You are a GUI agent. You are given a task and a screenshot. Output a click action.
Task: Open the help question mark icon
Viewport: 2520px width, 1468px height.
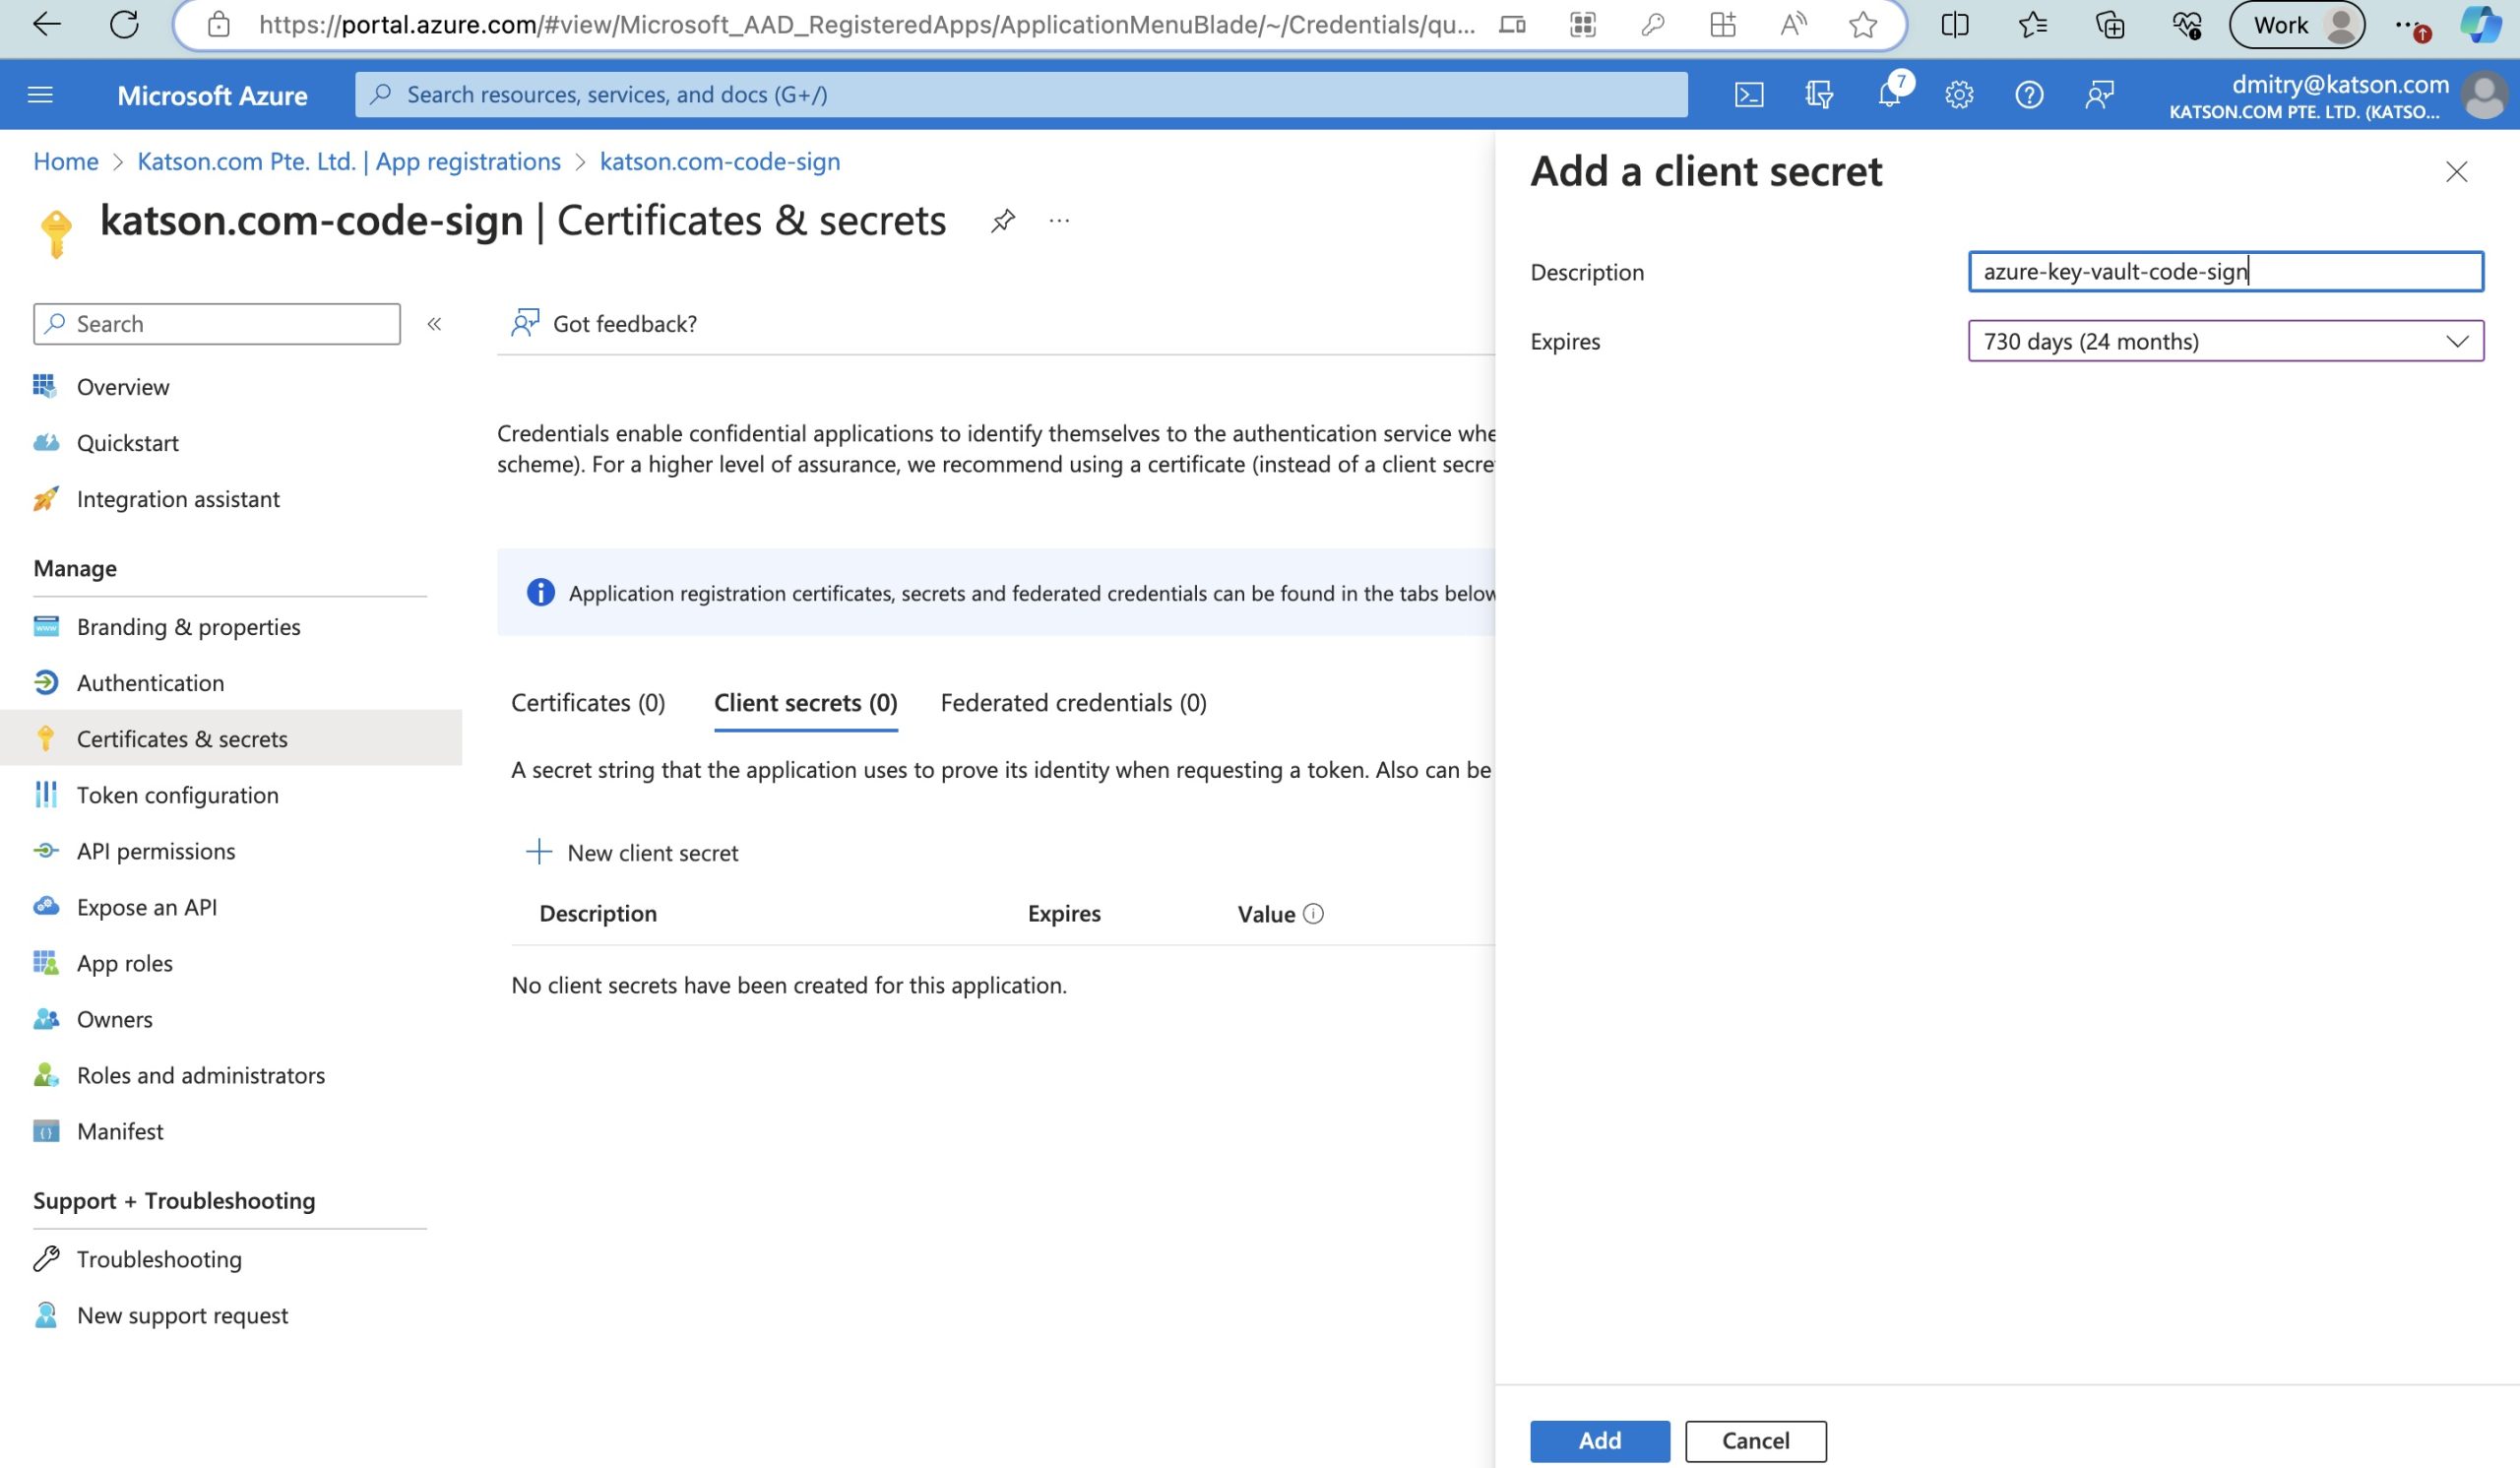pyautogui.click(x=2028, y=95)
